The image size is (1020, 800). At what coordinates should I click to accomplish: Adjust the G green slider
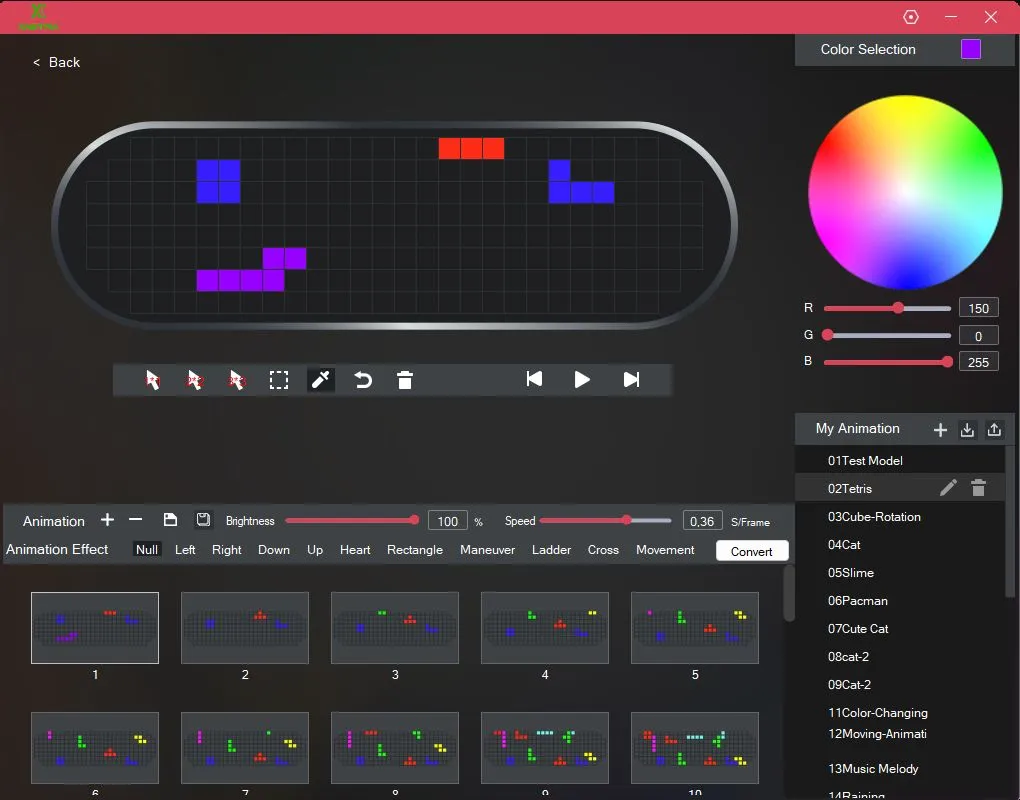coord(887,336)
